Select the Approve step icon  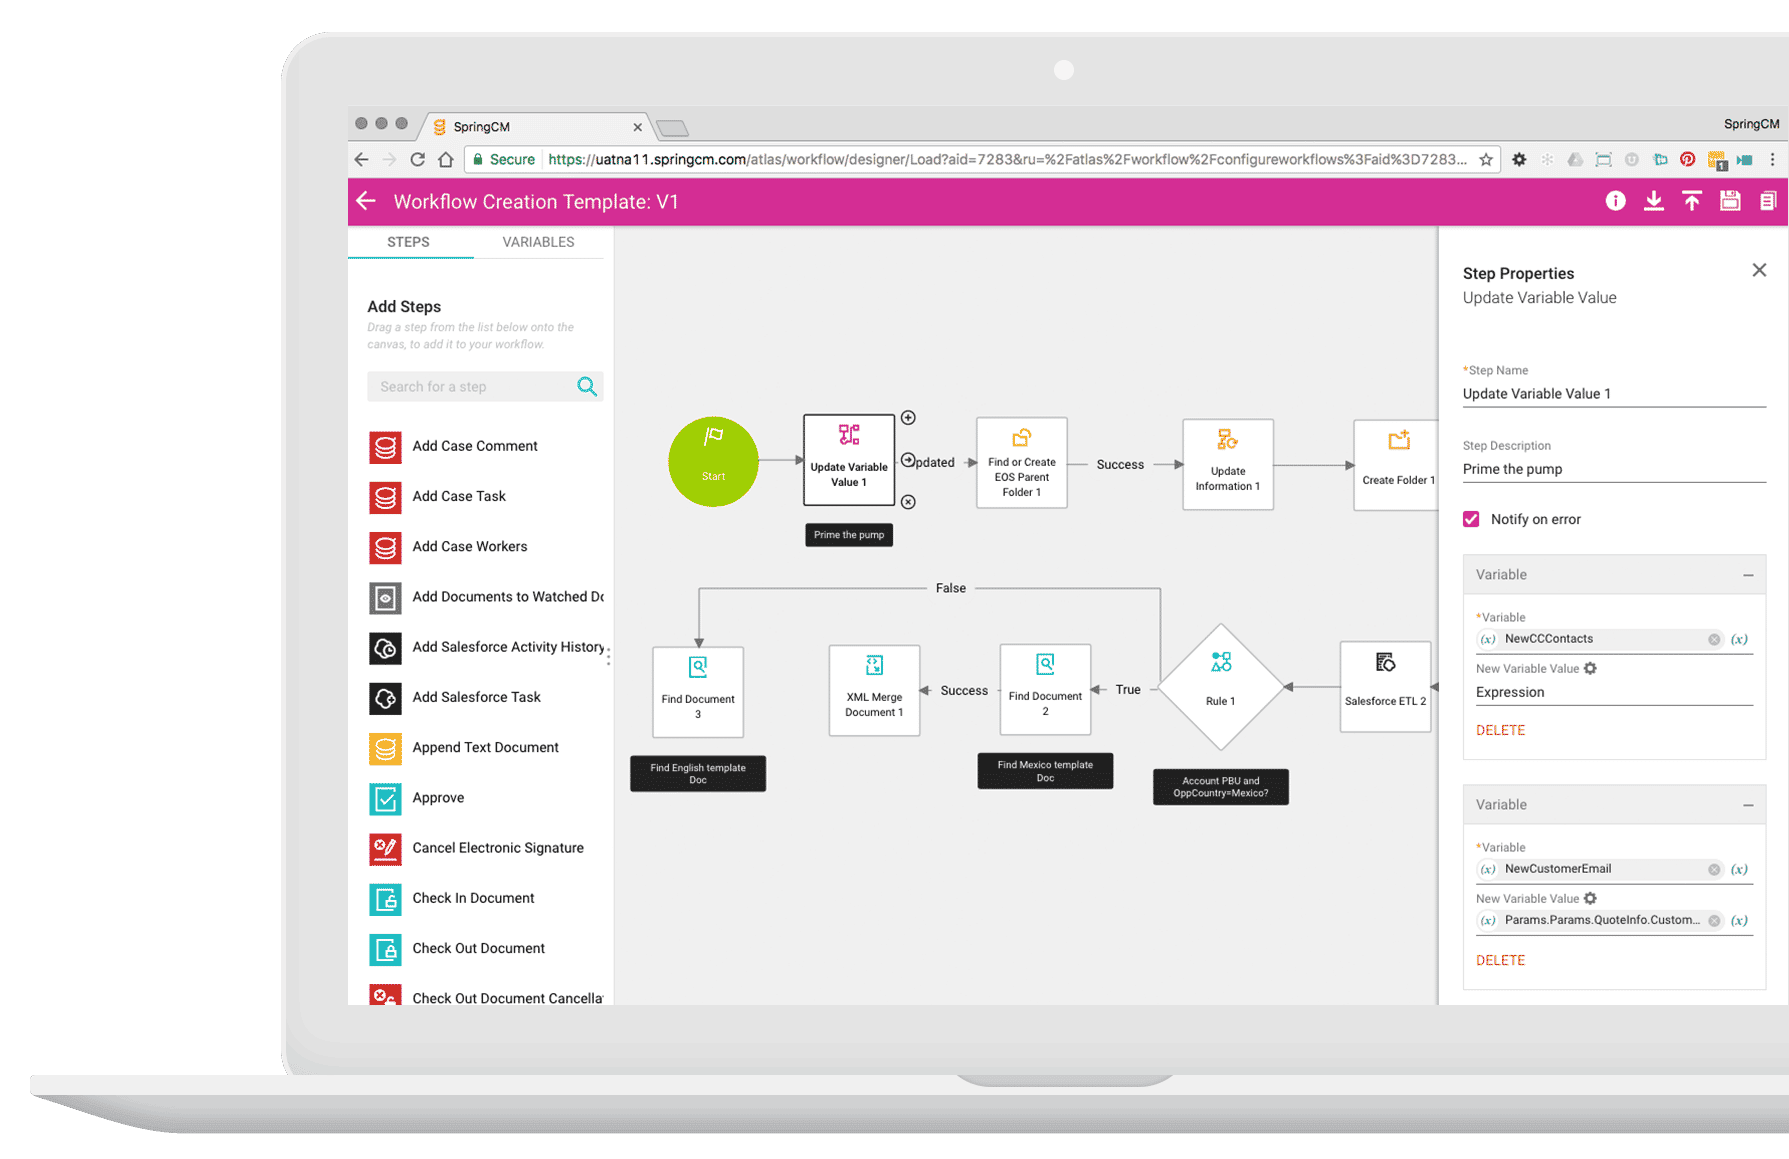click(385, 798)
